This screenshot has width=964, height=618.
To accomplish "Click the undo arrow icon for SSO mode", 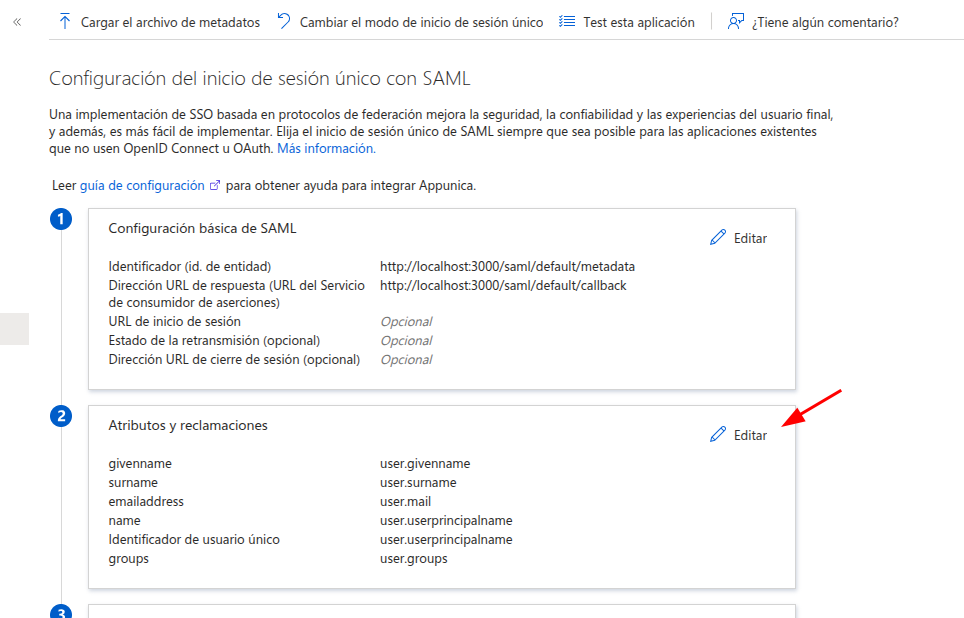I will pyautogui.click(x=283, y=21).
